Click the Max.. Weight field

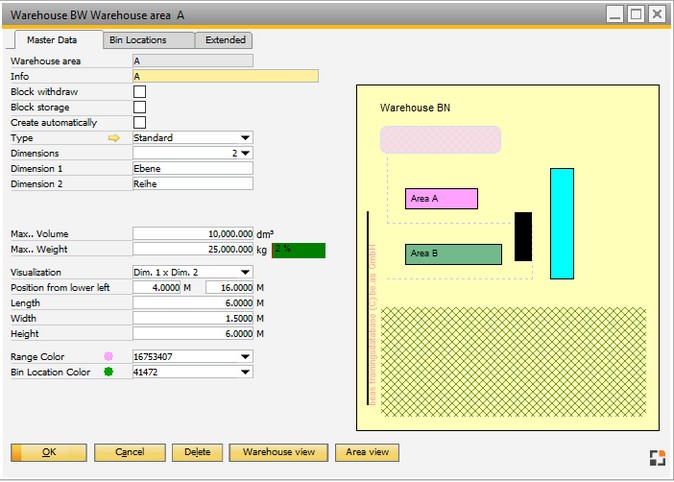click(193, 249)
